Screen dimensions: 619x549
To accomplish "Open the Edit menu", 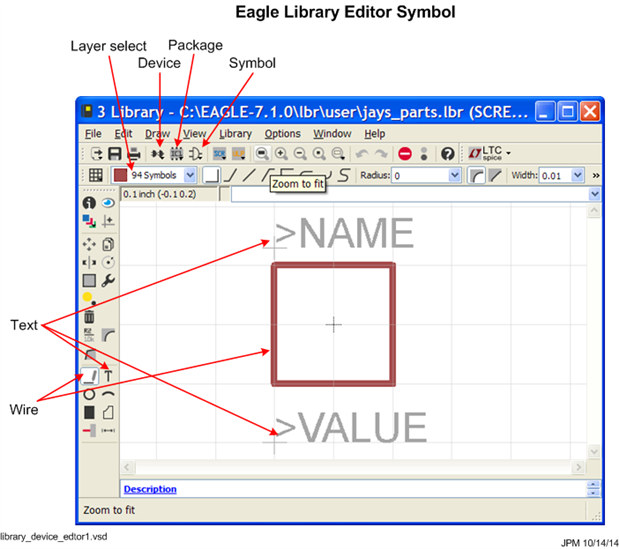I will click(x=123, y=134).
